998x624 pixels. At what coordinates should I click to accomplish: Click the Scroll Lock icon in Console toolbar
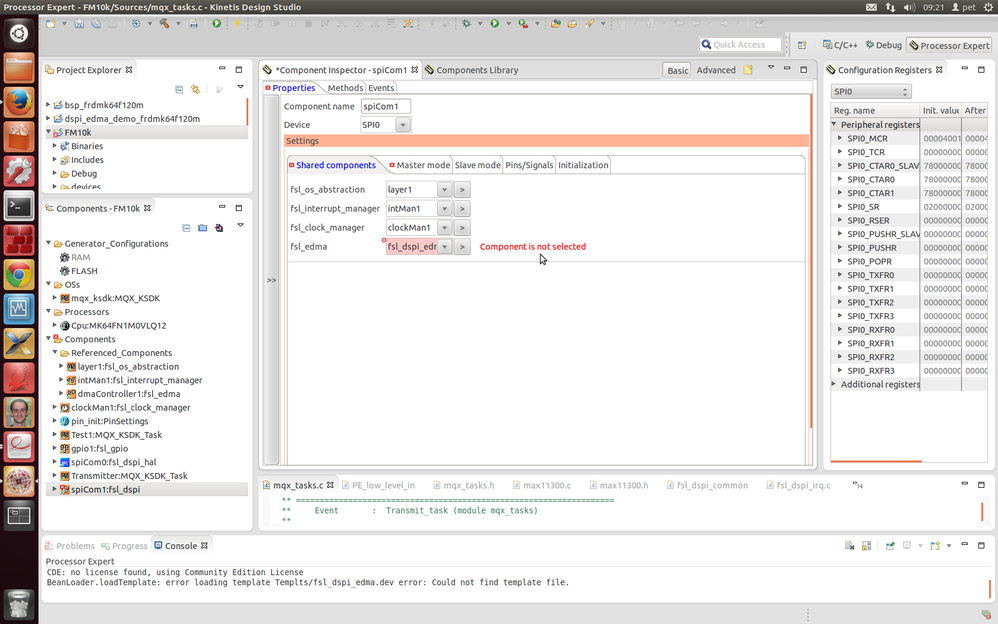coord(866,546)
